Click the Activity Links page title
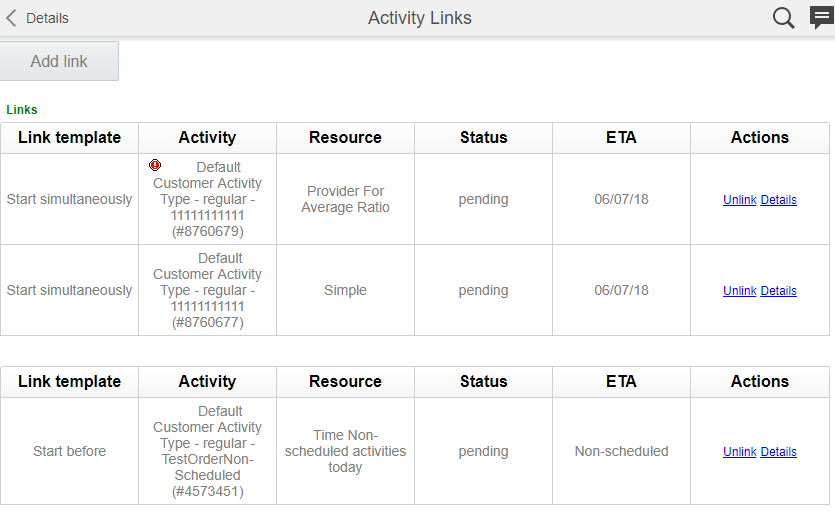Image resolution: width=835 pixels, height=511 pixels. (x=419, y=18)
